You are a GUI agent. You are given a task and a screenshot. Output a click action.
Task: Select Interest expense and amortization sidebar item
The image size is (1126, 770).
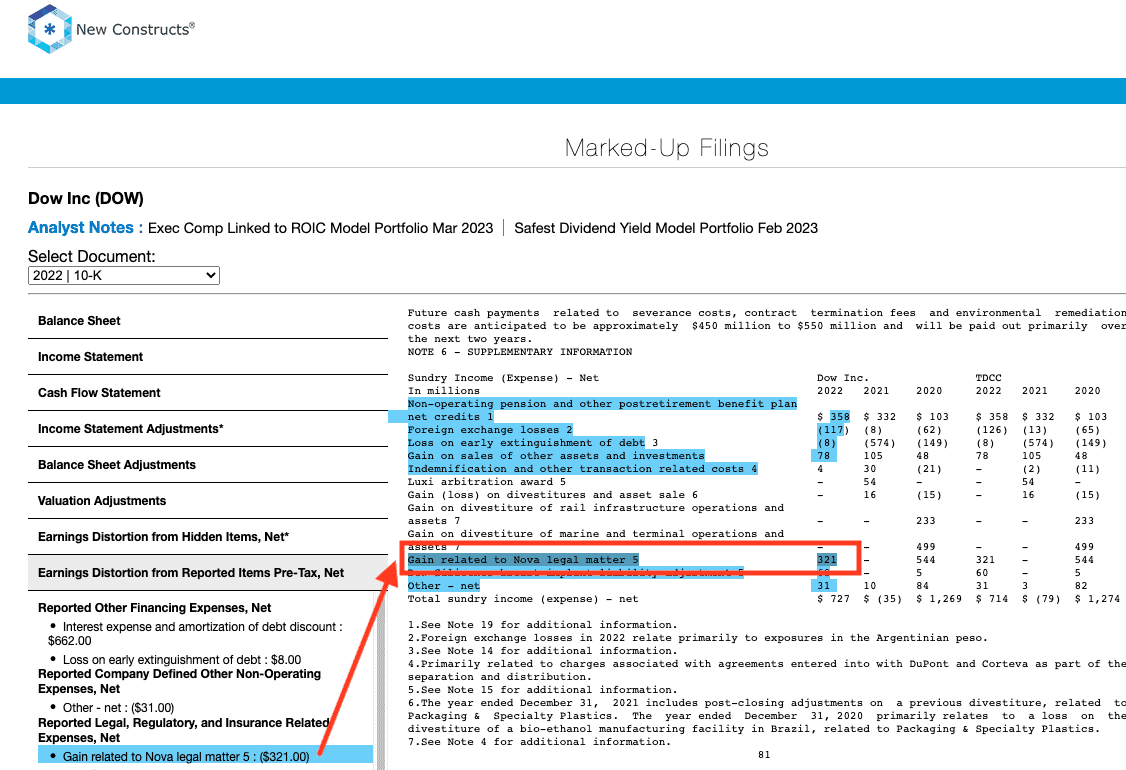195,634
